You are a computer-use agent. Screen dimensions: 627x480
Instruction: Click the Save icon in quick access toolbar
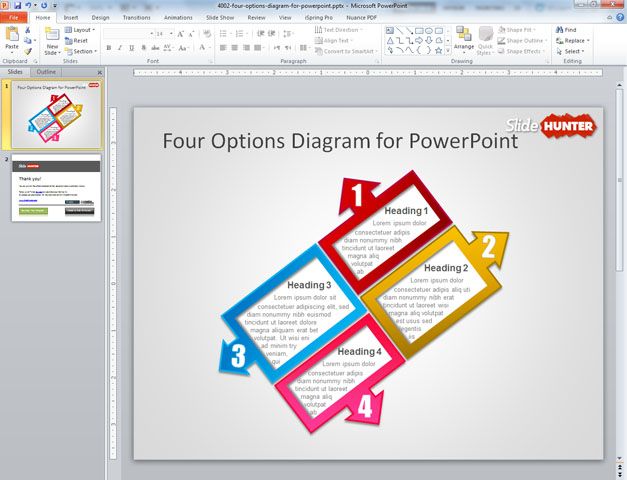click(x=18, y=6)
